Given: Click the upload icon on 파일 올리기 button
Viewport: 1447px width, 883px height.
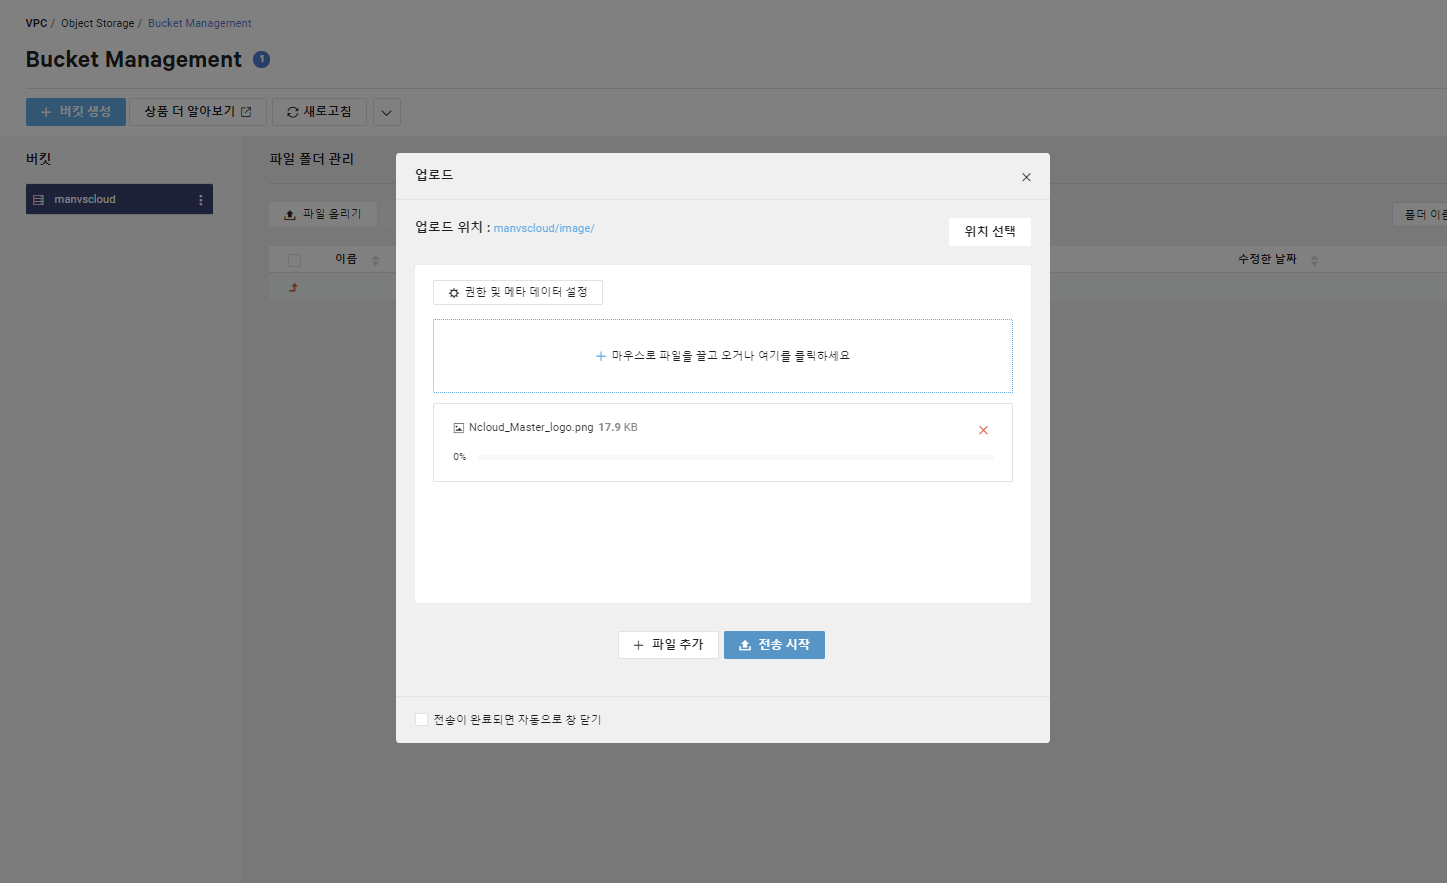Looking at the screenshot, I should pyautogui.click(x=289, y=214).
